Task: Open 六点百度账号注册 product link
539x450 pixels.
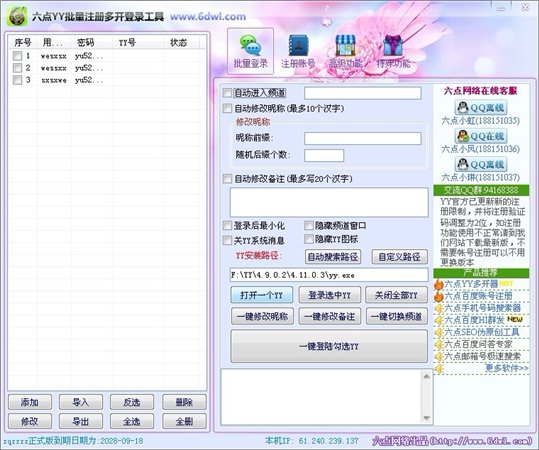Action: click(x=478, y=296)
